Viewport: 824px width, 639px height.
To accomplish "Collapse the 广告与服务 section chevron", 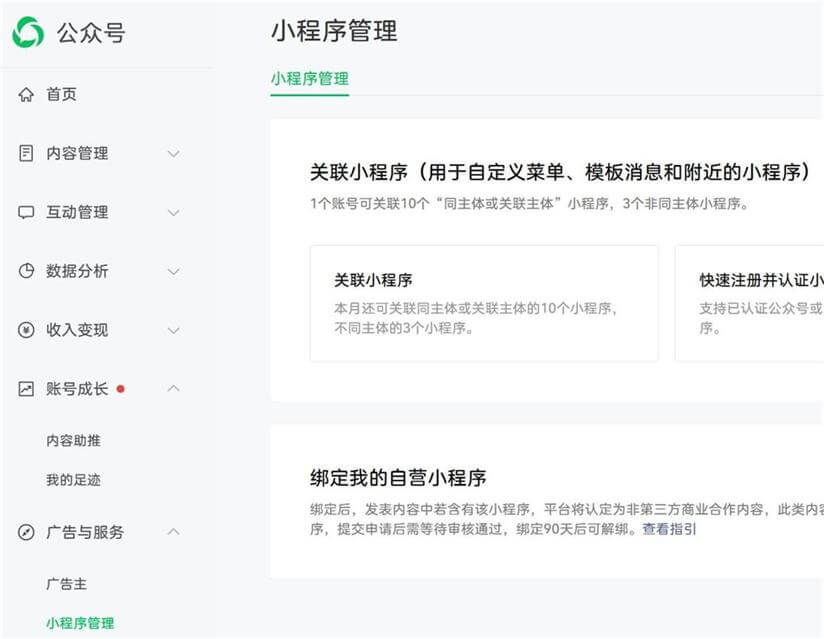I will [x=173, y=532].
